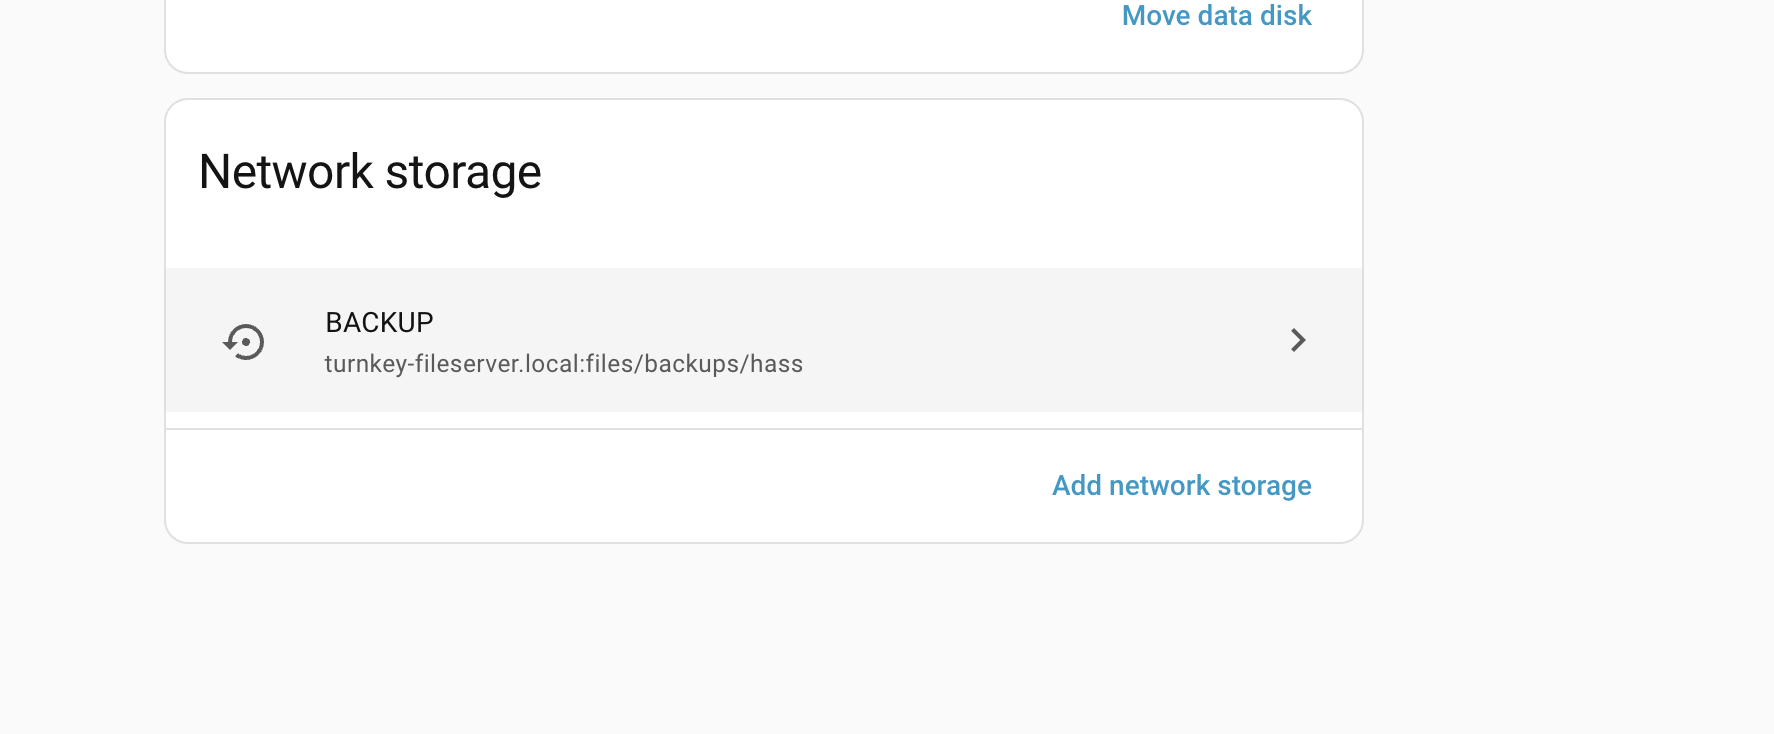Viewport: 1774px width, 734px height.
Task: Click the blue "Add network storage" text
Action: pyautogui.click(x=1181, y=486)
